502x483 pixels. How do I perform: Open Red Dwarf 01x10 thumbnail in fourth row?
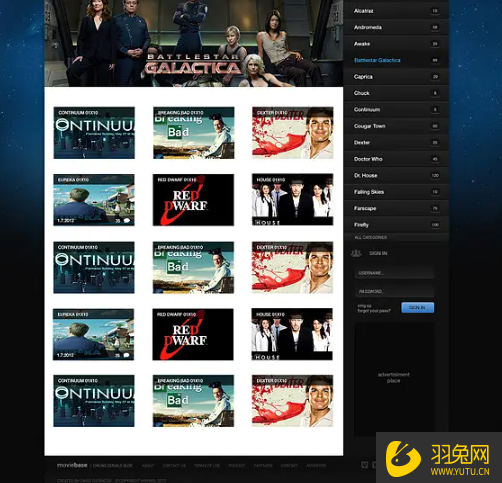193,334
